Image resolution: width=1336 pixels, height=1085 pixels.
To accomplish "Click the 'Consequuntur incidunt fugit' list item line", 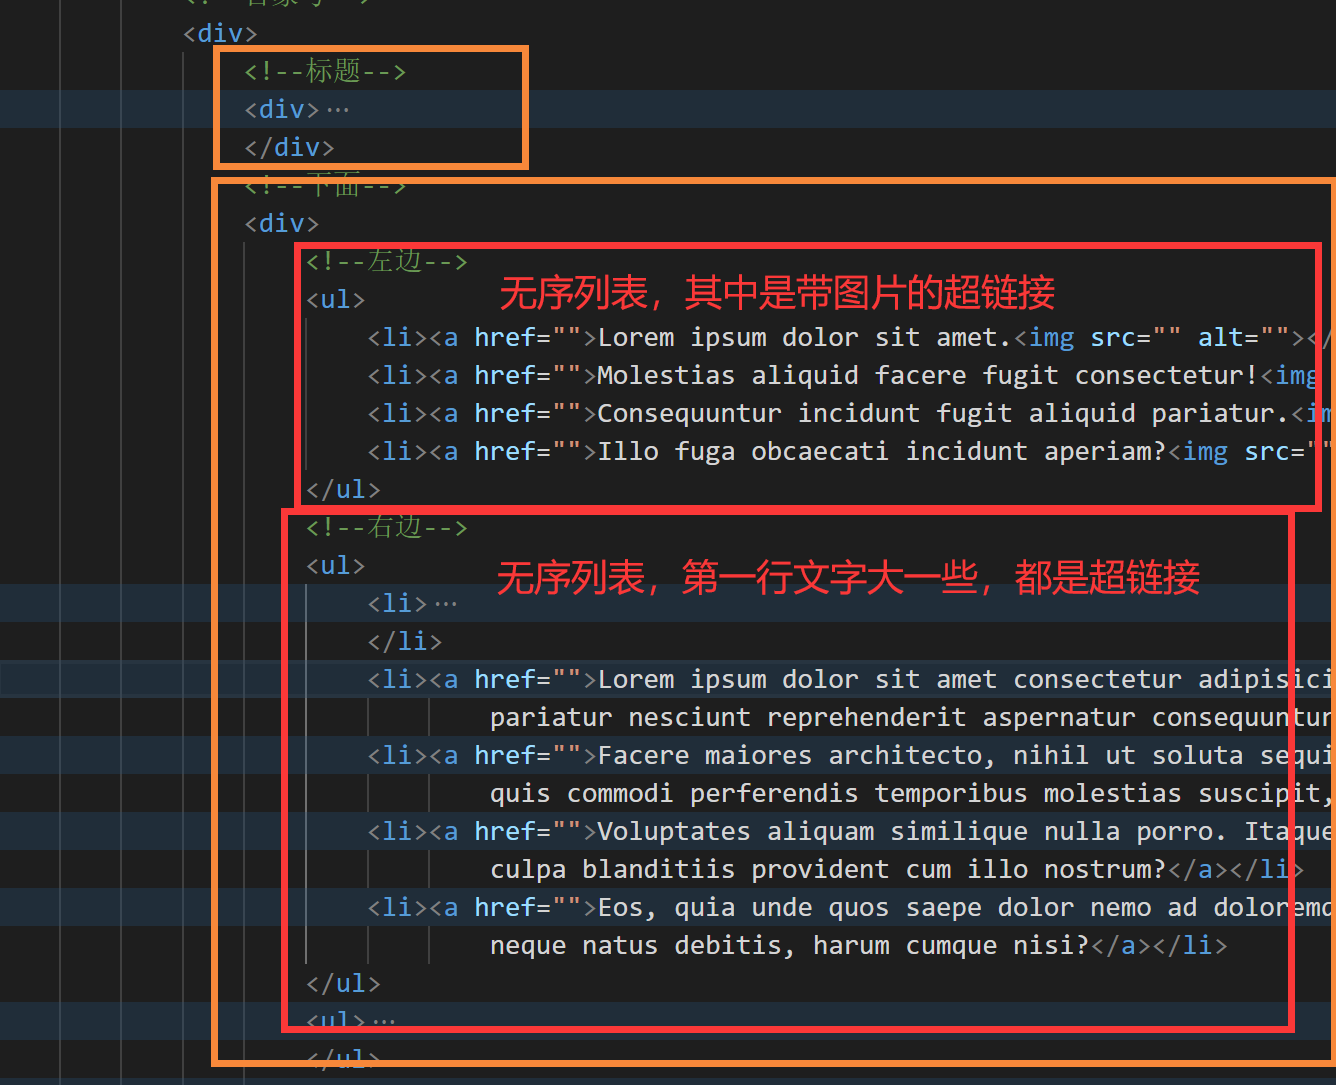I will coord(852,413).
